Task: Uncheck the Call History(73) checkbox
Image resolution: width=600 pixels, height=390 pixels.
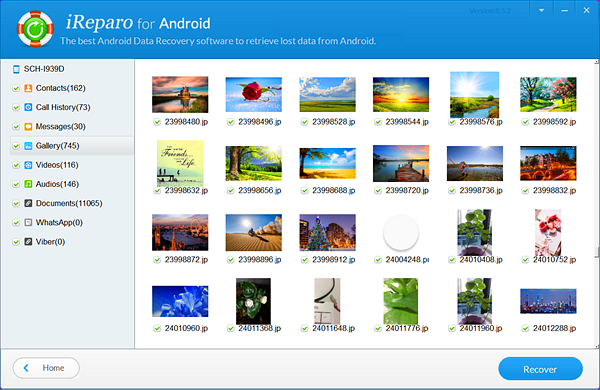Action: pos(16,108)
